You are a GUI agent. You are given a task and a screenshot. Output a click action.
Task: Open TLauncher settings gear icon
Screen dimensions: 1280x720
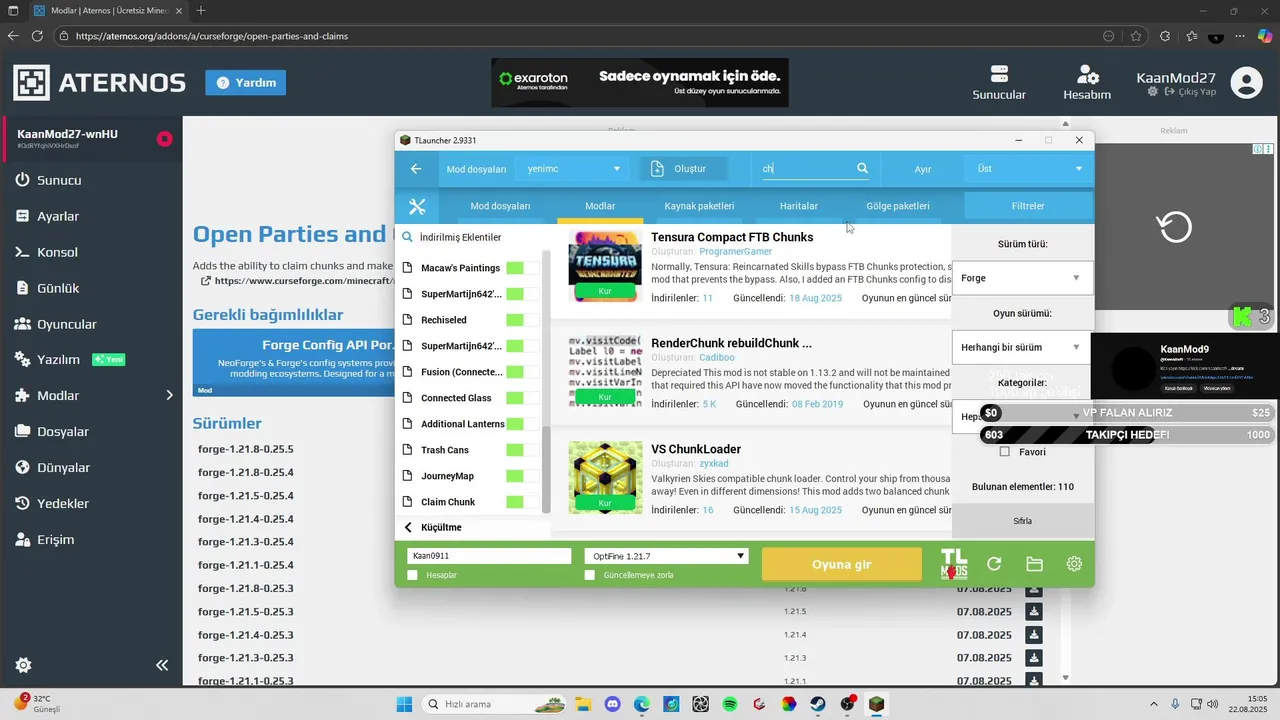(x=1074, y=564)
